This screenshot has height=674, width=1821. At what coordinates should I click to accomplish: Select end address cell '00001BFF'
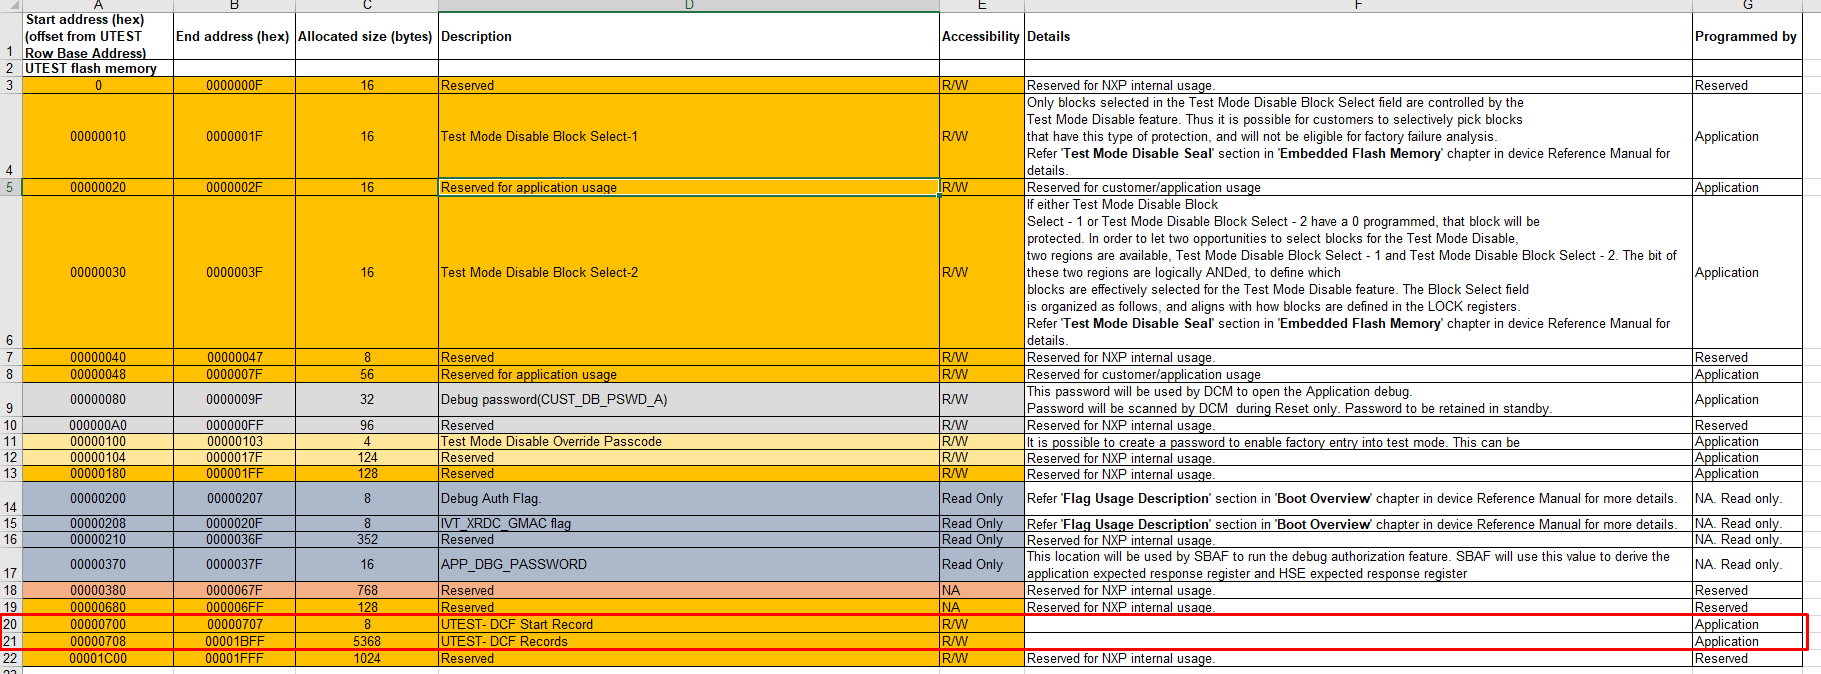click(234, 641)
